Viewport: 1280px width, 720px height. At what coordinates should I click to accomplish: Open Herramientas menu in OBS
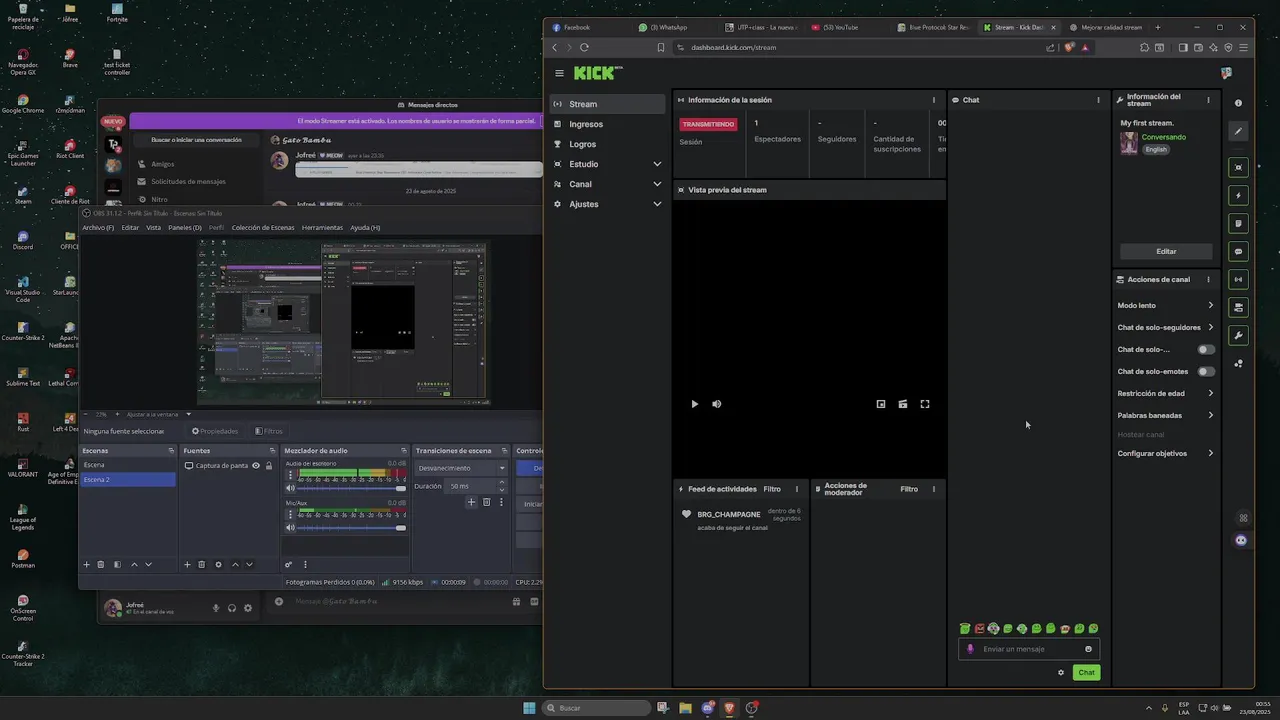point(322,228)
